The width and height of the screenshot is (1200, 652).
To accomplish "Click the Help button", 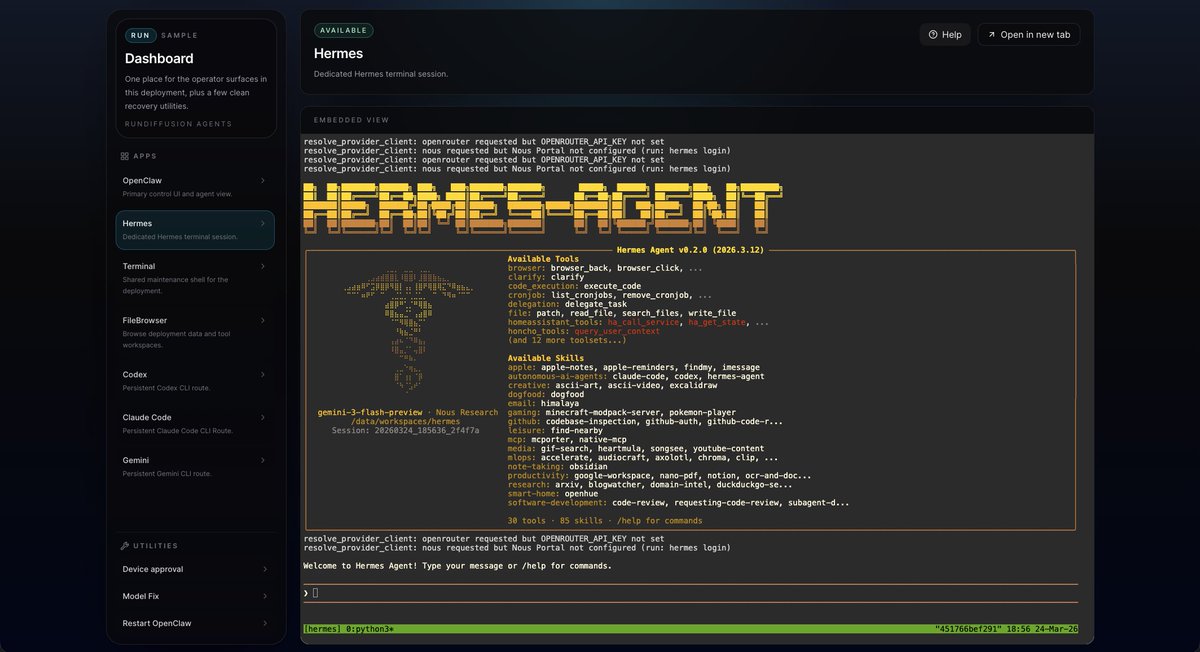I will point(945,34).
